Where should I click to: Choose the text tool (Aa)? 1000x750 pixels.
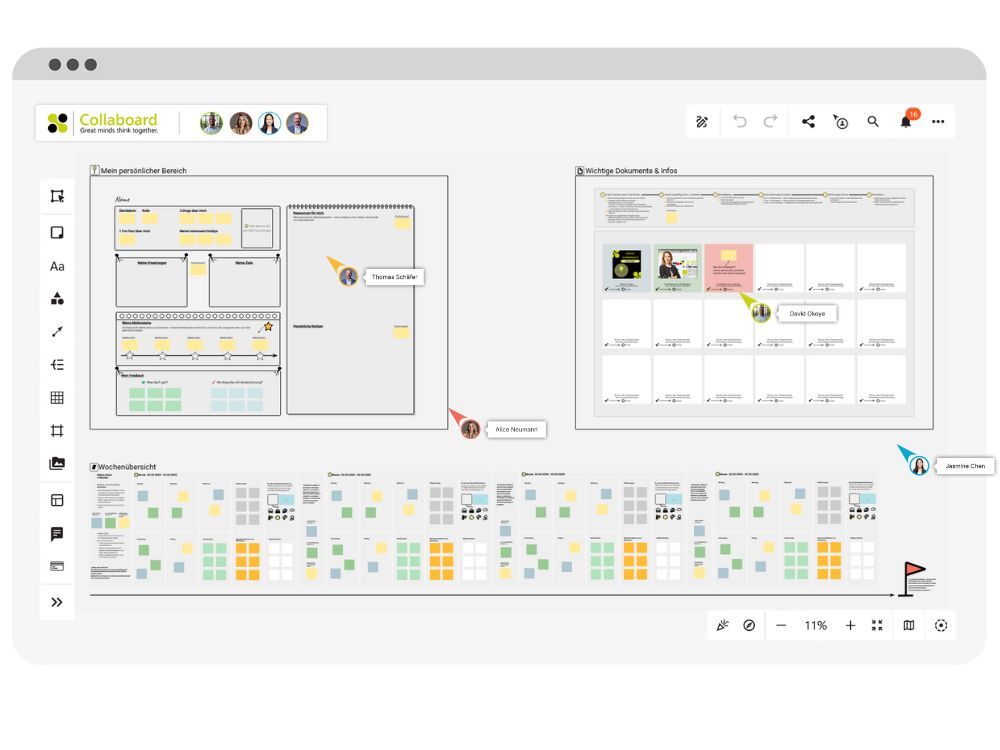(x=57, y=266)
